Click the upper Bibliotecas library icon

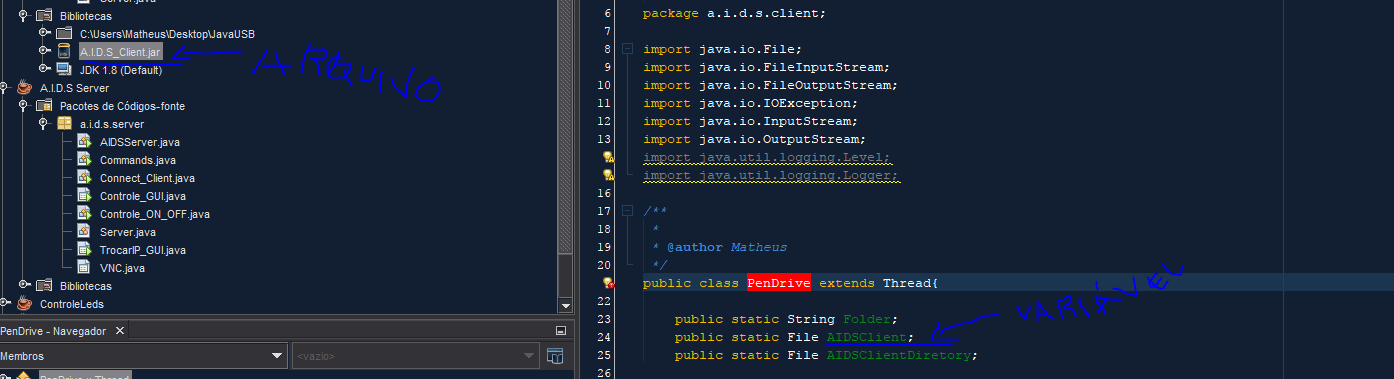[x=43, y=15]
